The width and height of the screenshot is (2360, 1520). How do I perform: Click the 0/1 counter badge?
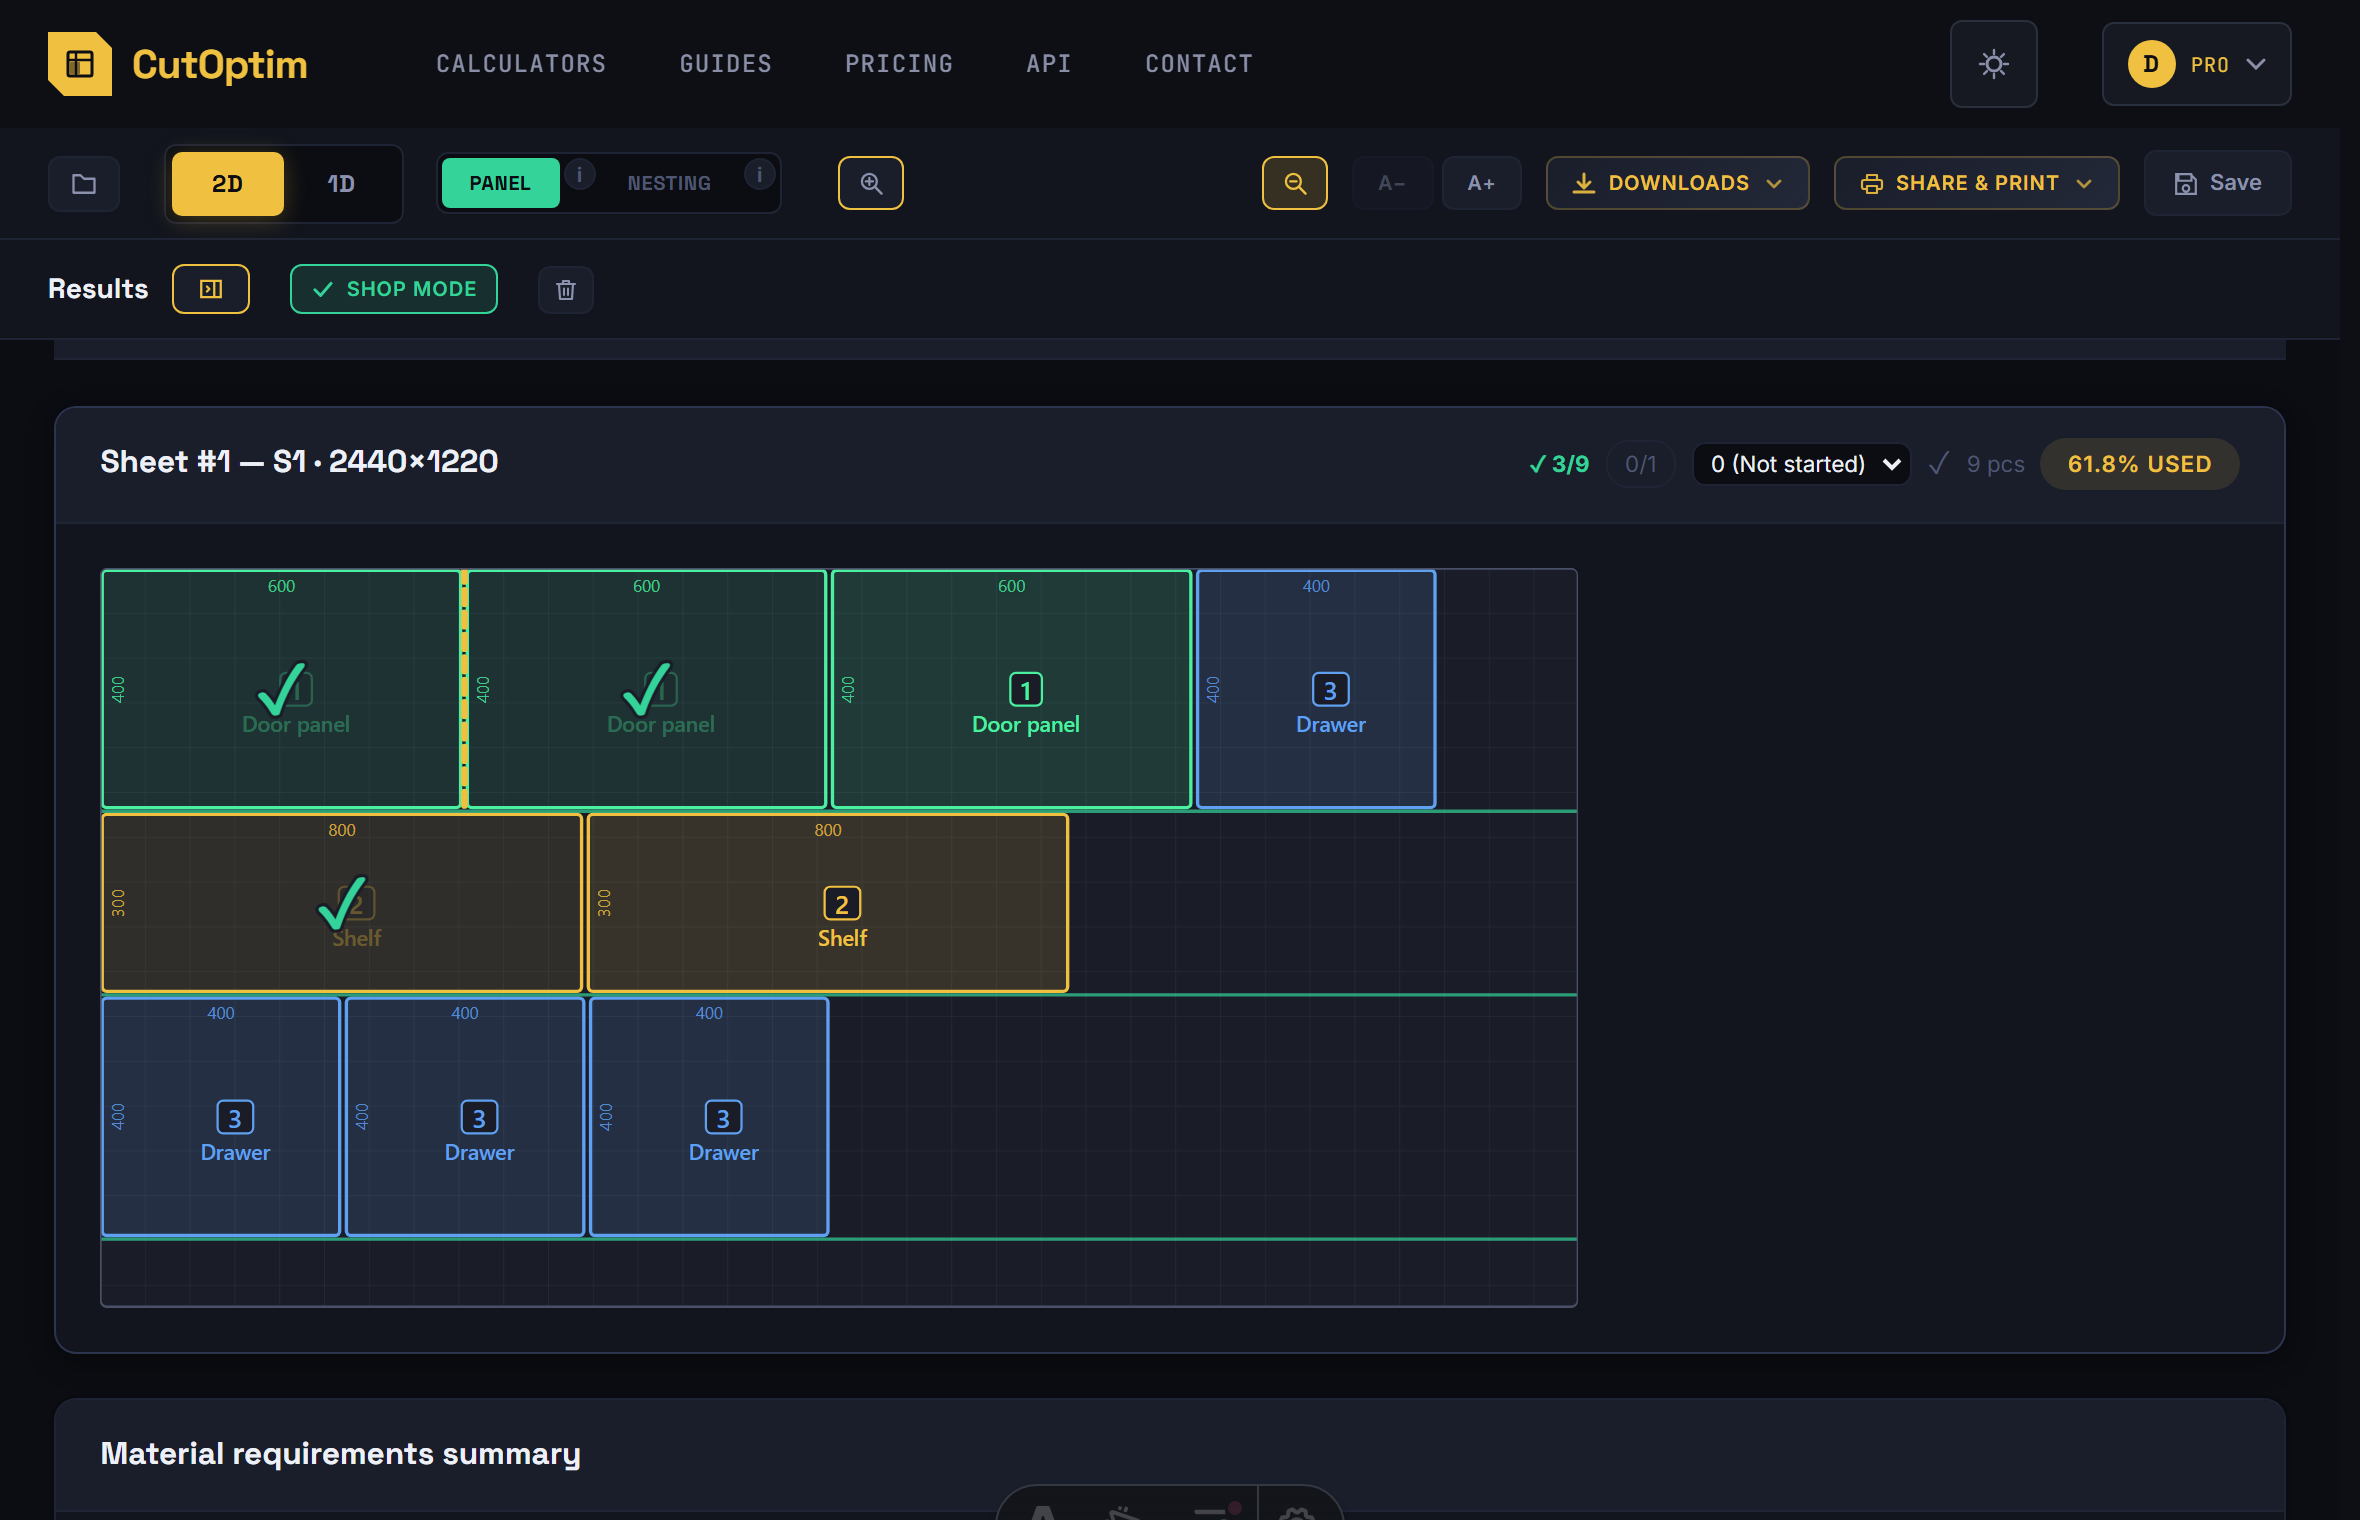tap(1641, 464)
